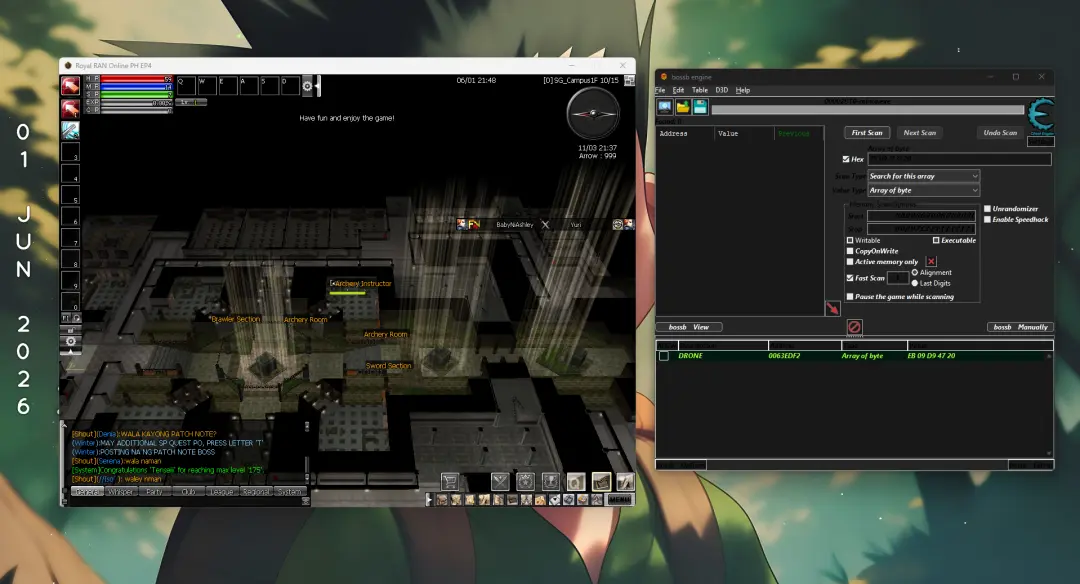This screenshot has width=1080, height=584.
Task: Click the save floppy disk icon
Action: coord(700,107)
